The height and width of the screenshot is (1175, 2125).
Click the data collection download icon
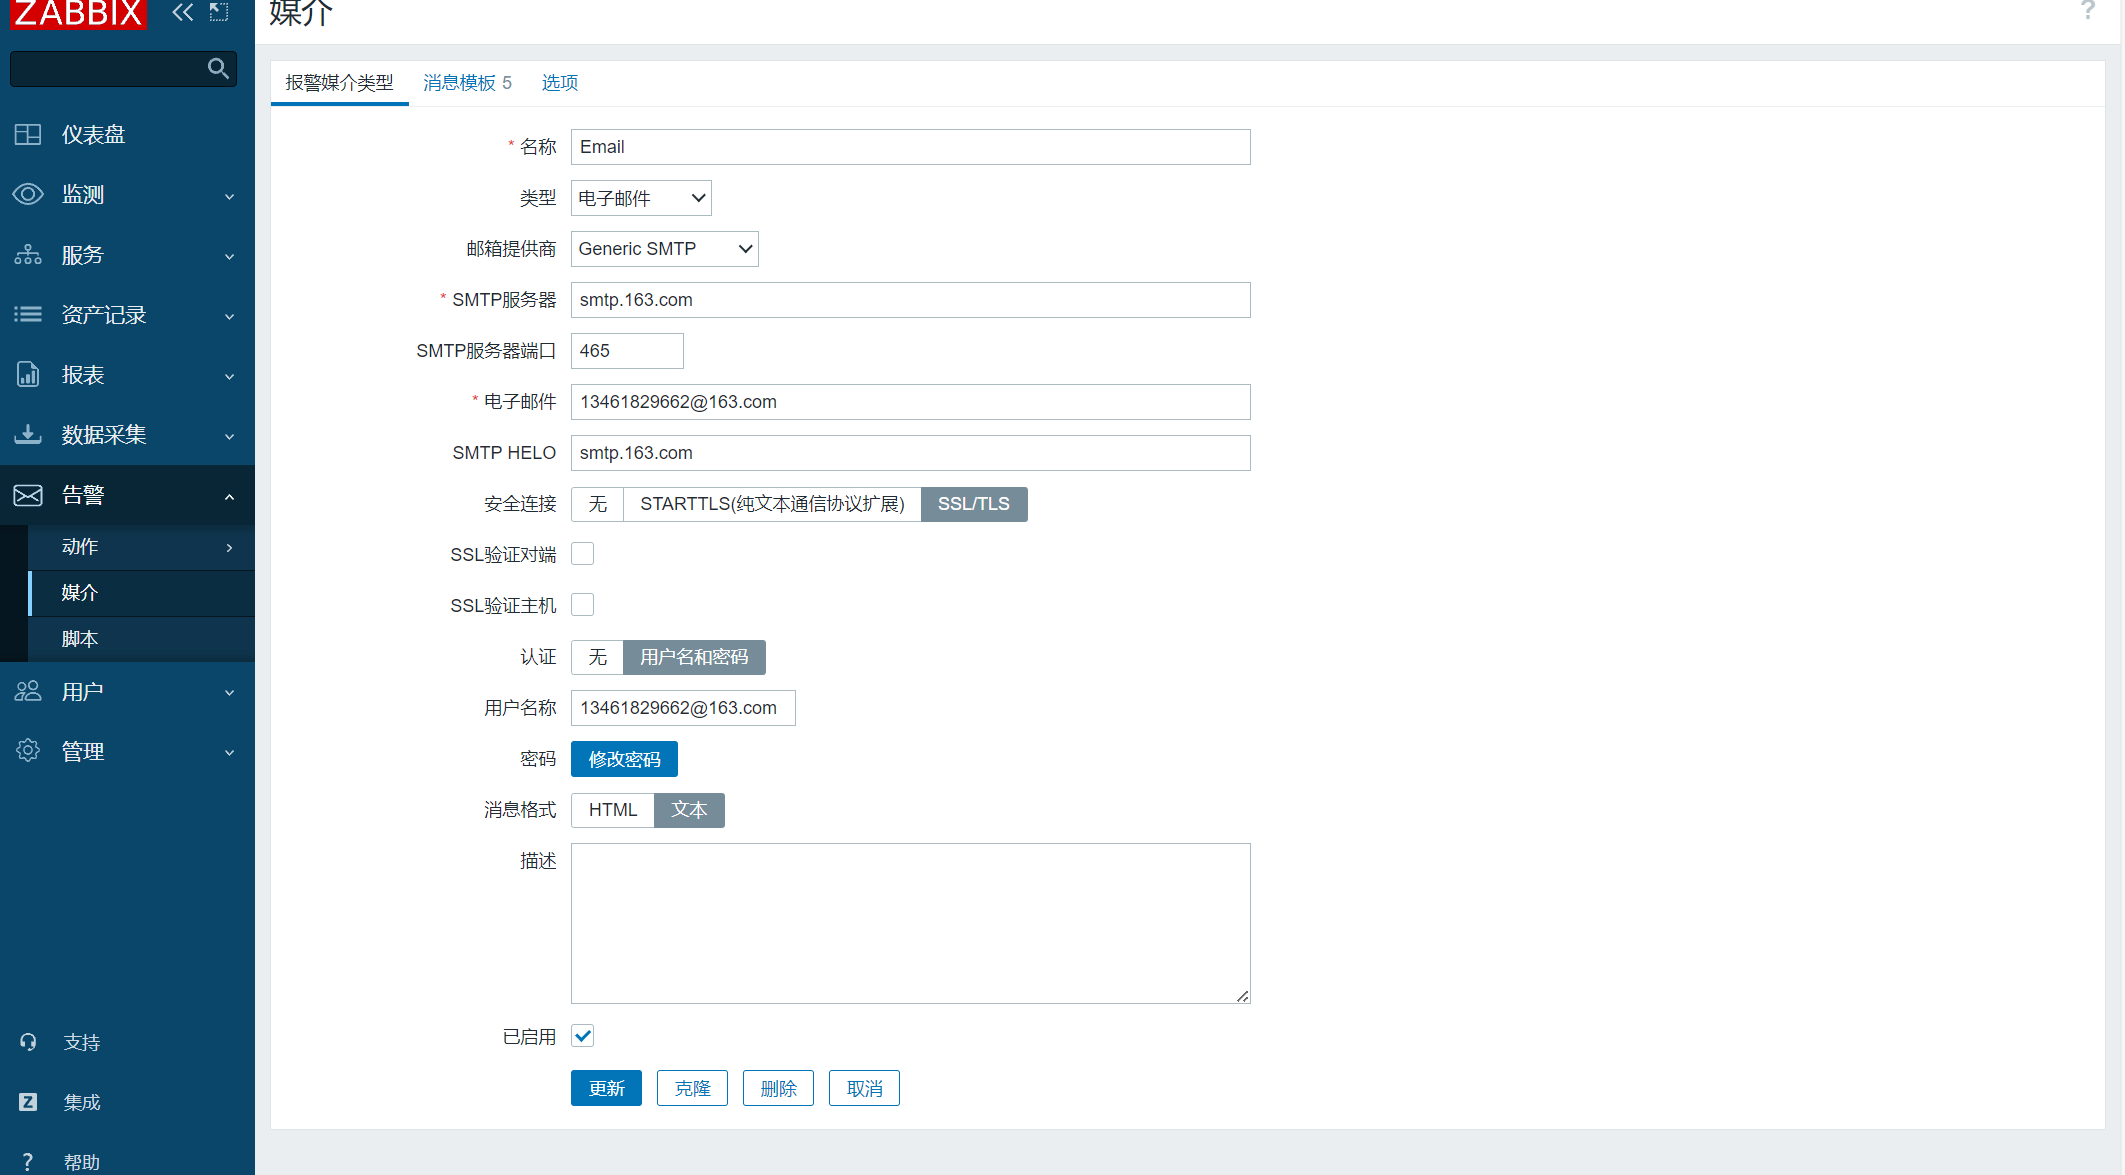tap(28, 434)
